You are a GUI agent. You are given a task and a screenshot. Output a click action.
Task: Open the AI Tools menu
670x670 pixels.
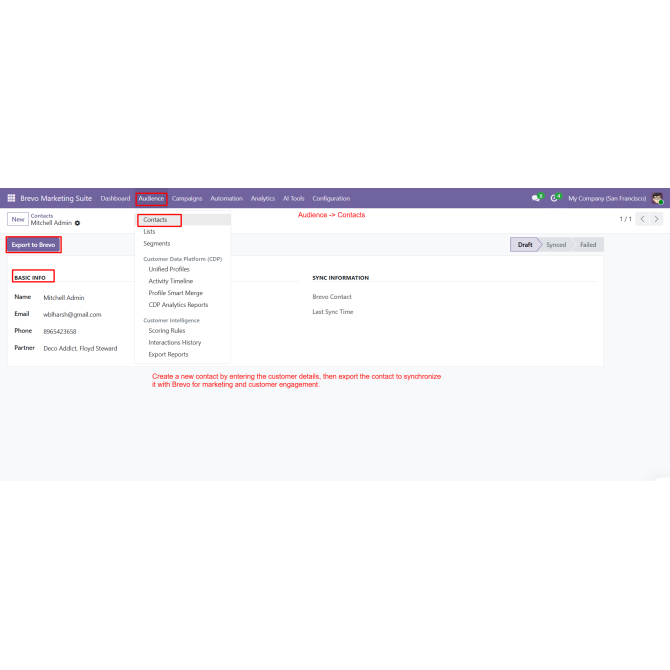point(294,198)
